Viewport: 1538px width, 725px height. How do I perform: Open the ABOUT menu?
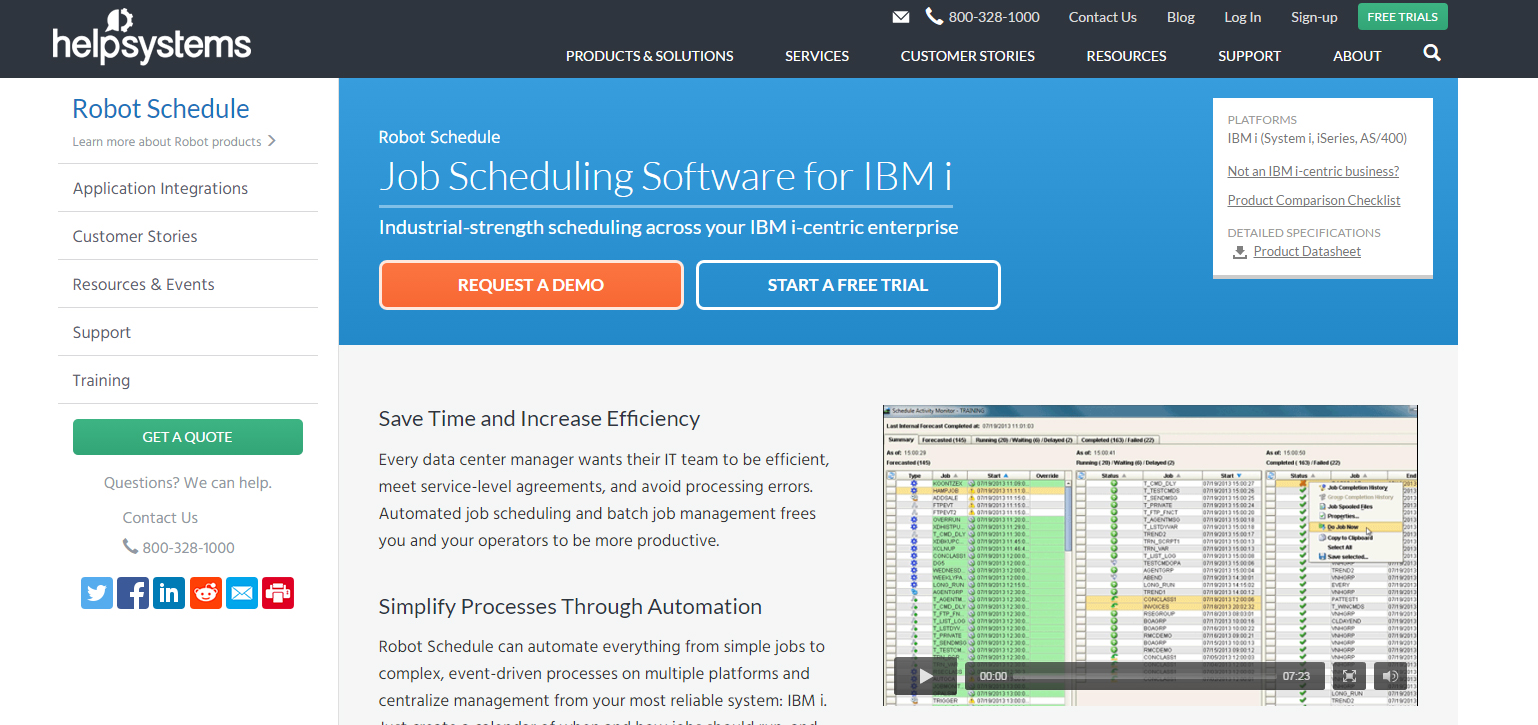[x=1357, y=56]
